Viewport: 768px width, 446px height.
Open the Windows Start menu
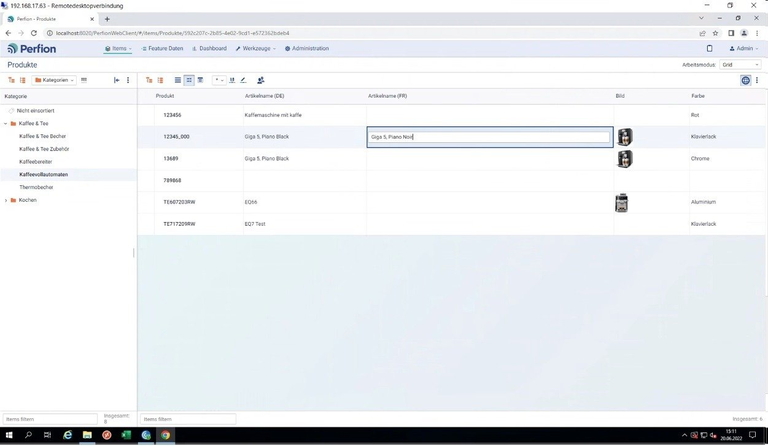[9, 435]
